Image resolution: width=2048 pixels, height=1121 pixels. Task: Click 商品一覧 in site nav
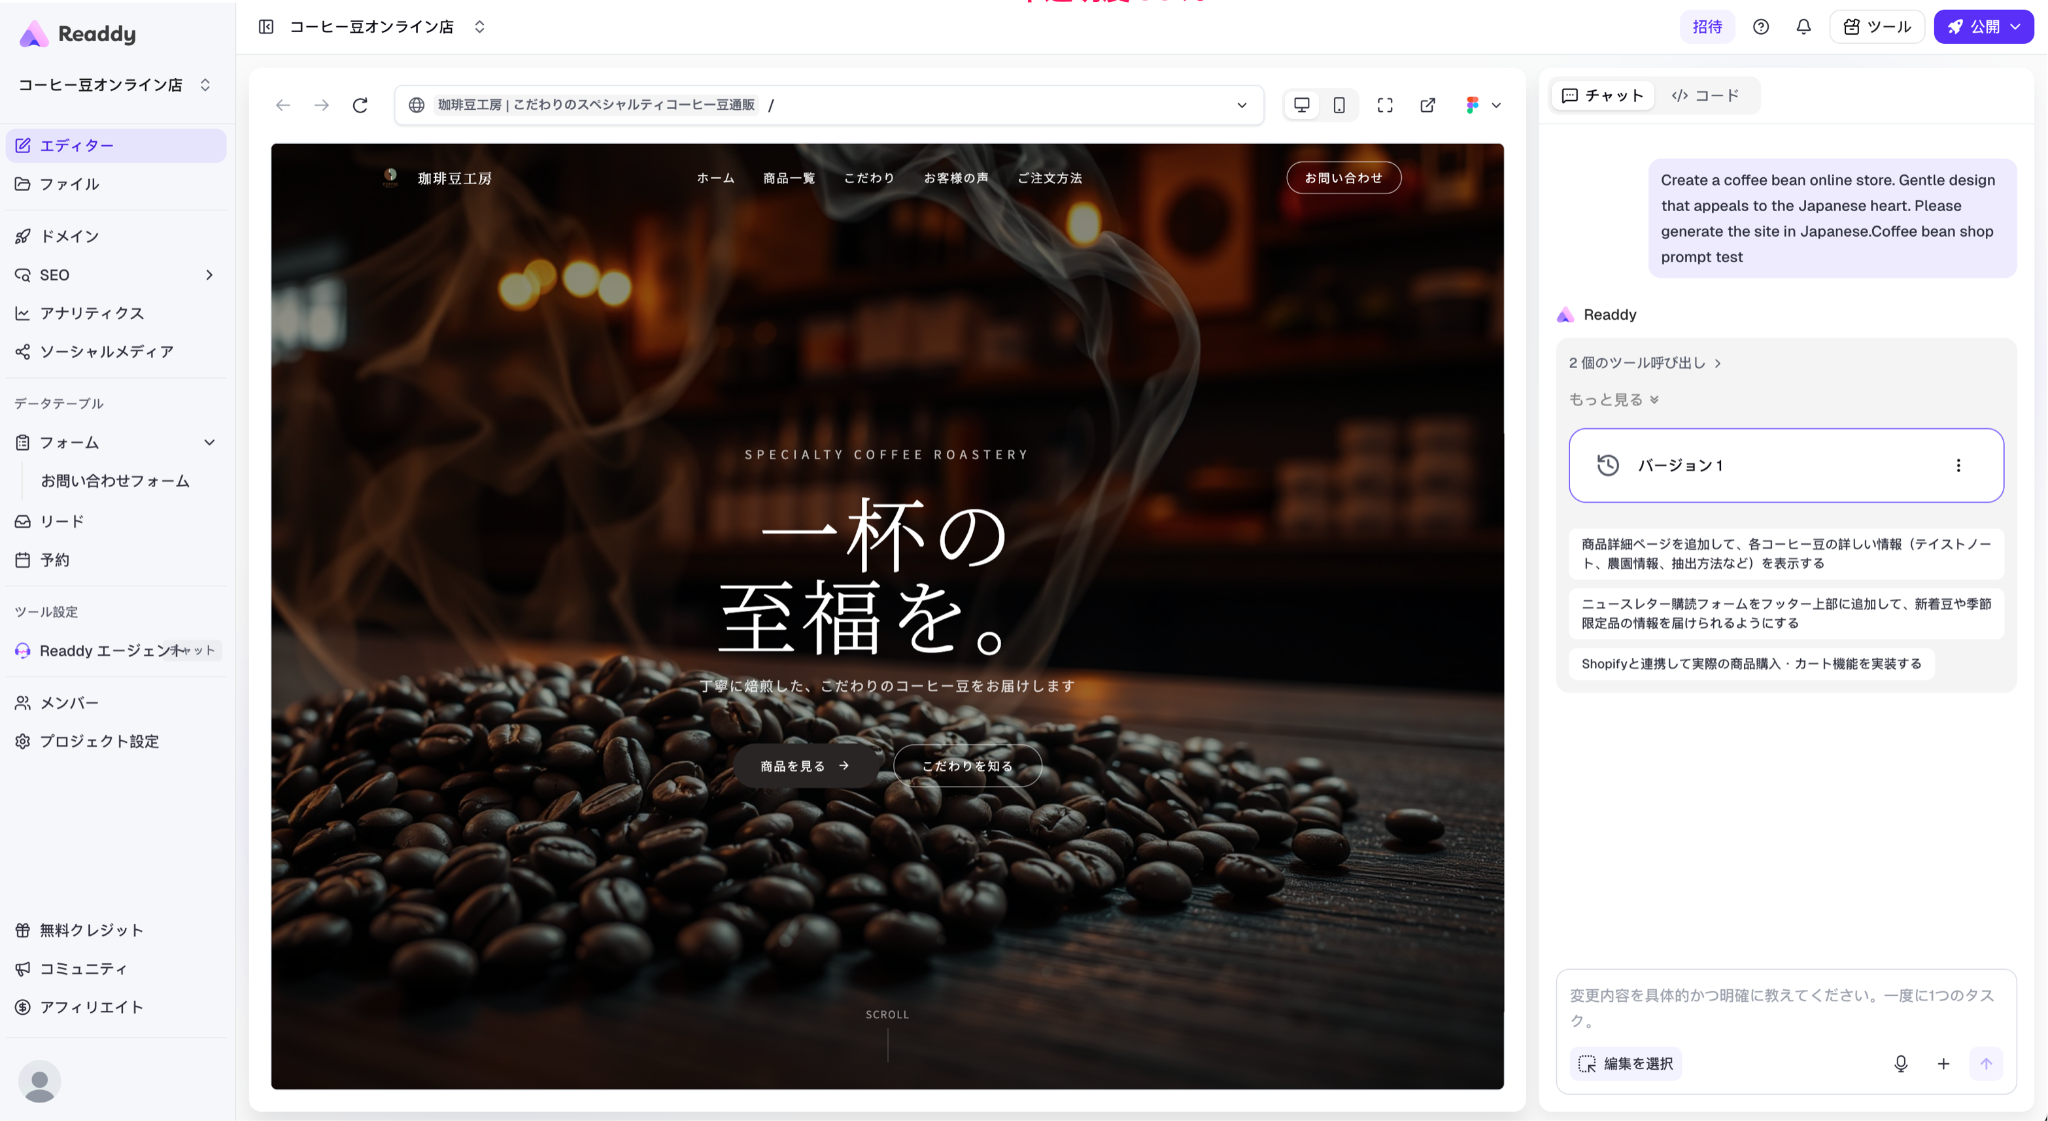[x=789, y=178]
